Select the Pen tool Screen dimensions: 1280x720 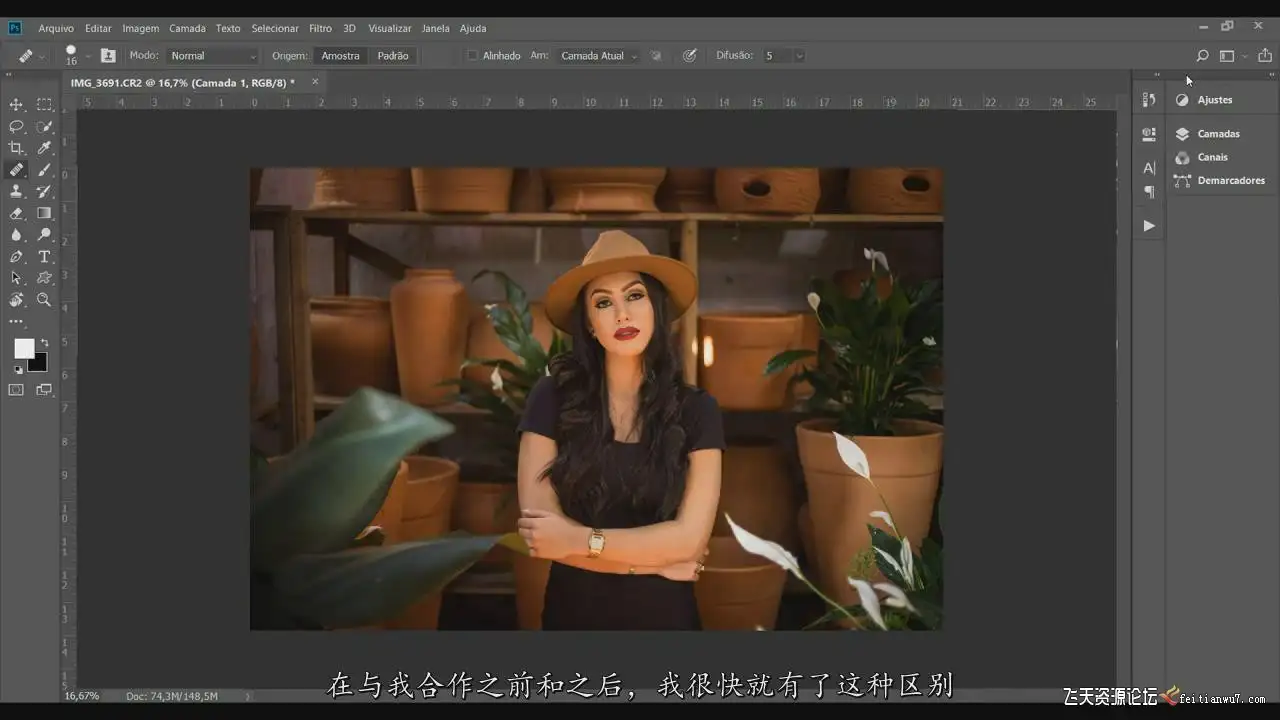click(16, 257)
